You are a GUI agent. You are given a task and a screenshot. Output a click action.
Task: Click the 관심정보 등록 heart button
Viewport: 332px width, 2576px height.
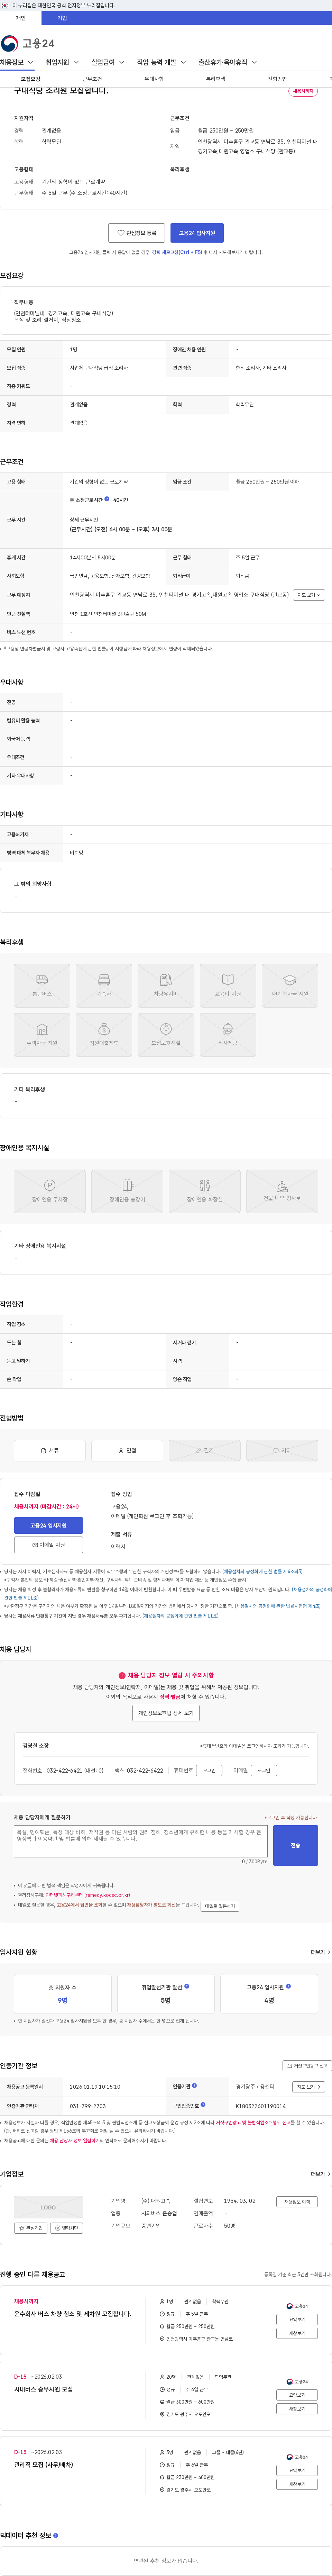pyautogui.click(x=137, y=233)
